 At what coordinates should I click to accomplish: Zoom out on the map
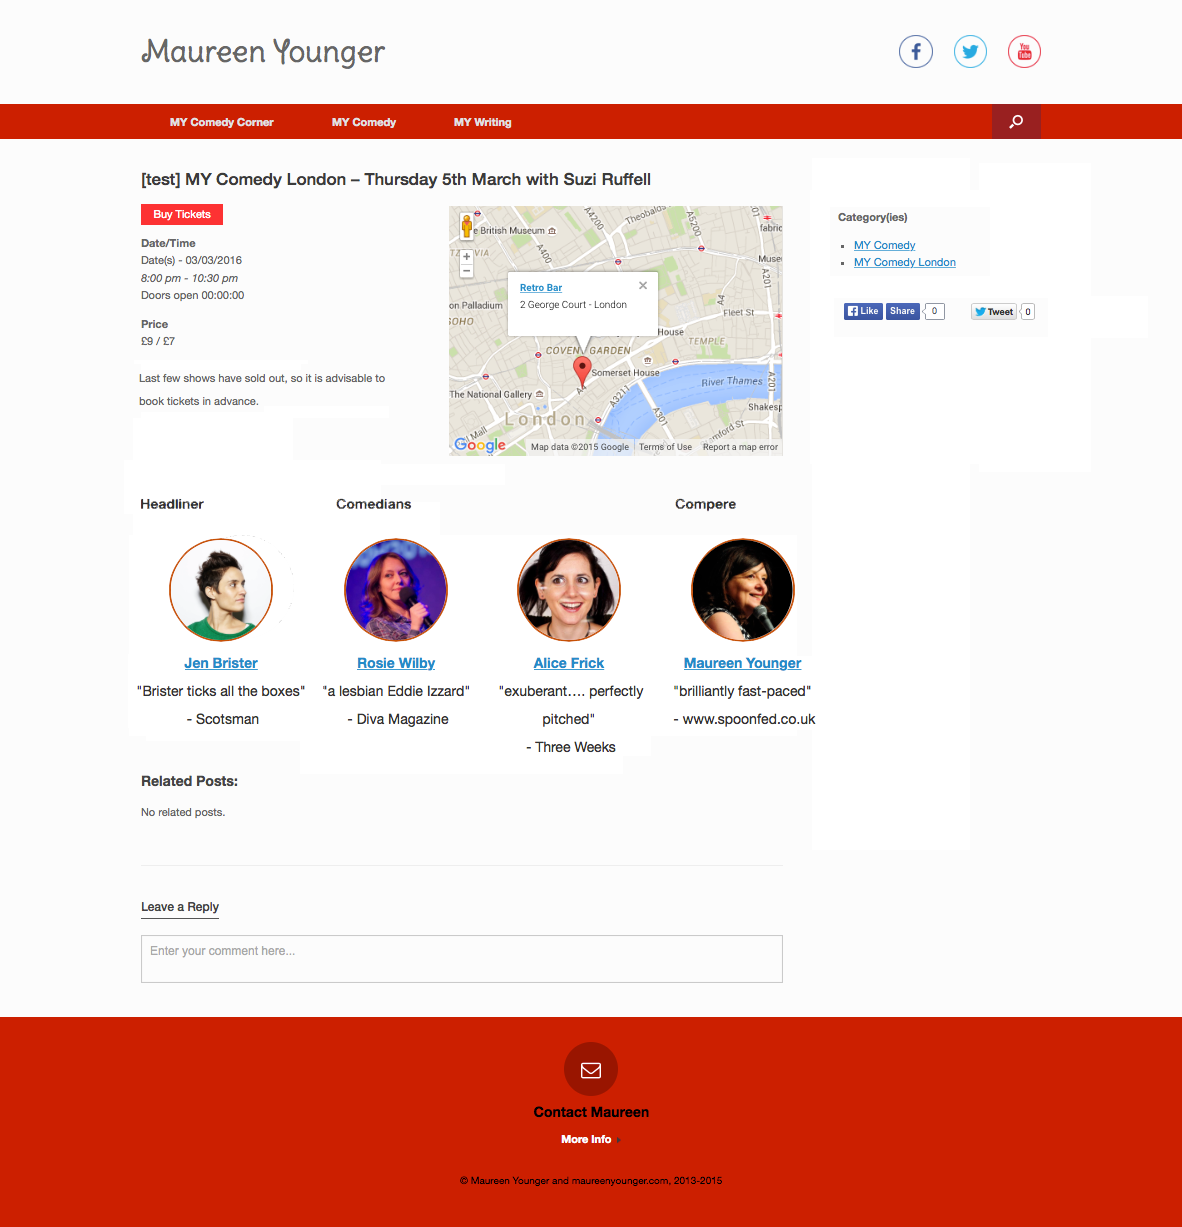[x=466, y=271]
